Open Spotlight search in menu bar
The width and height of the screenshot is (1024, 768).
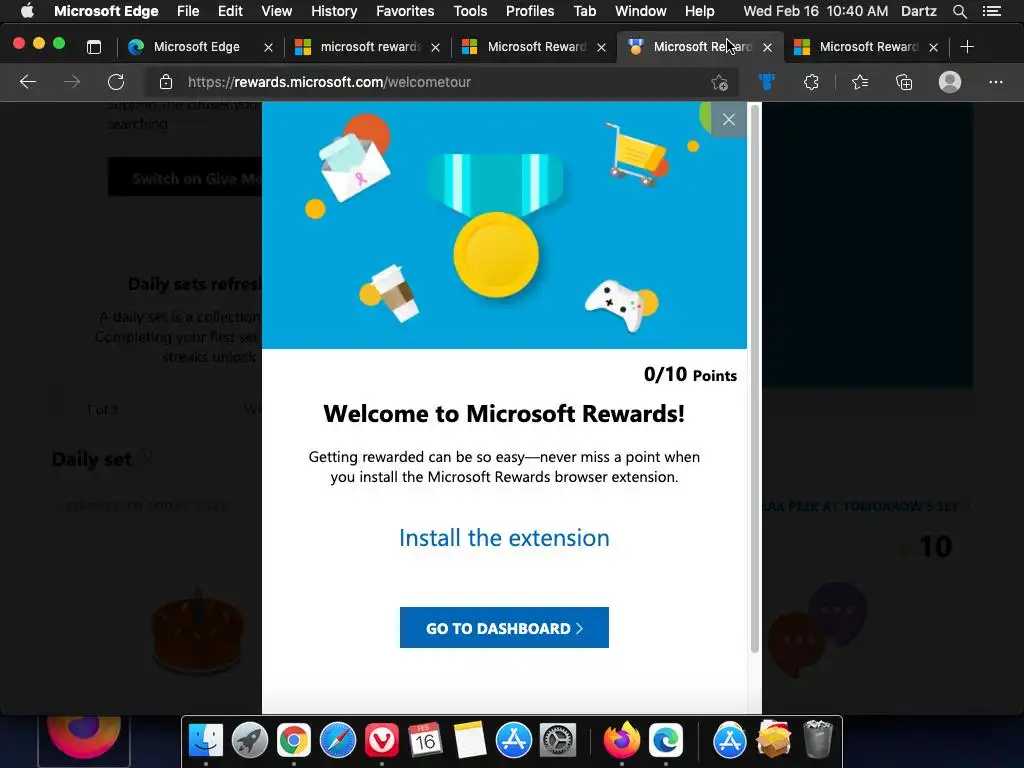(959, 11)
